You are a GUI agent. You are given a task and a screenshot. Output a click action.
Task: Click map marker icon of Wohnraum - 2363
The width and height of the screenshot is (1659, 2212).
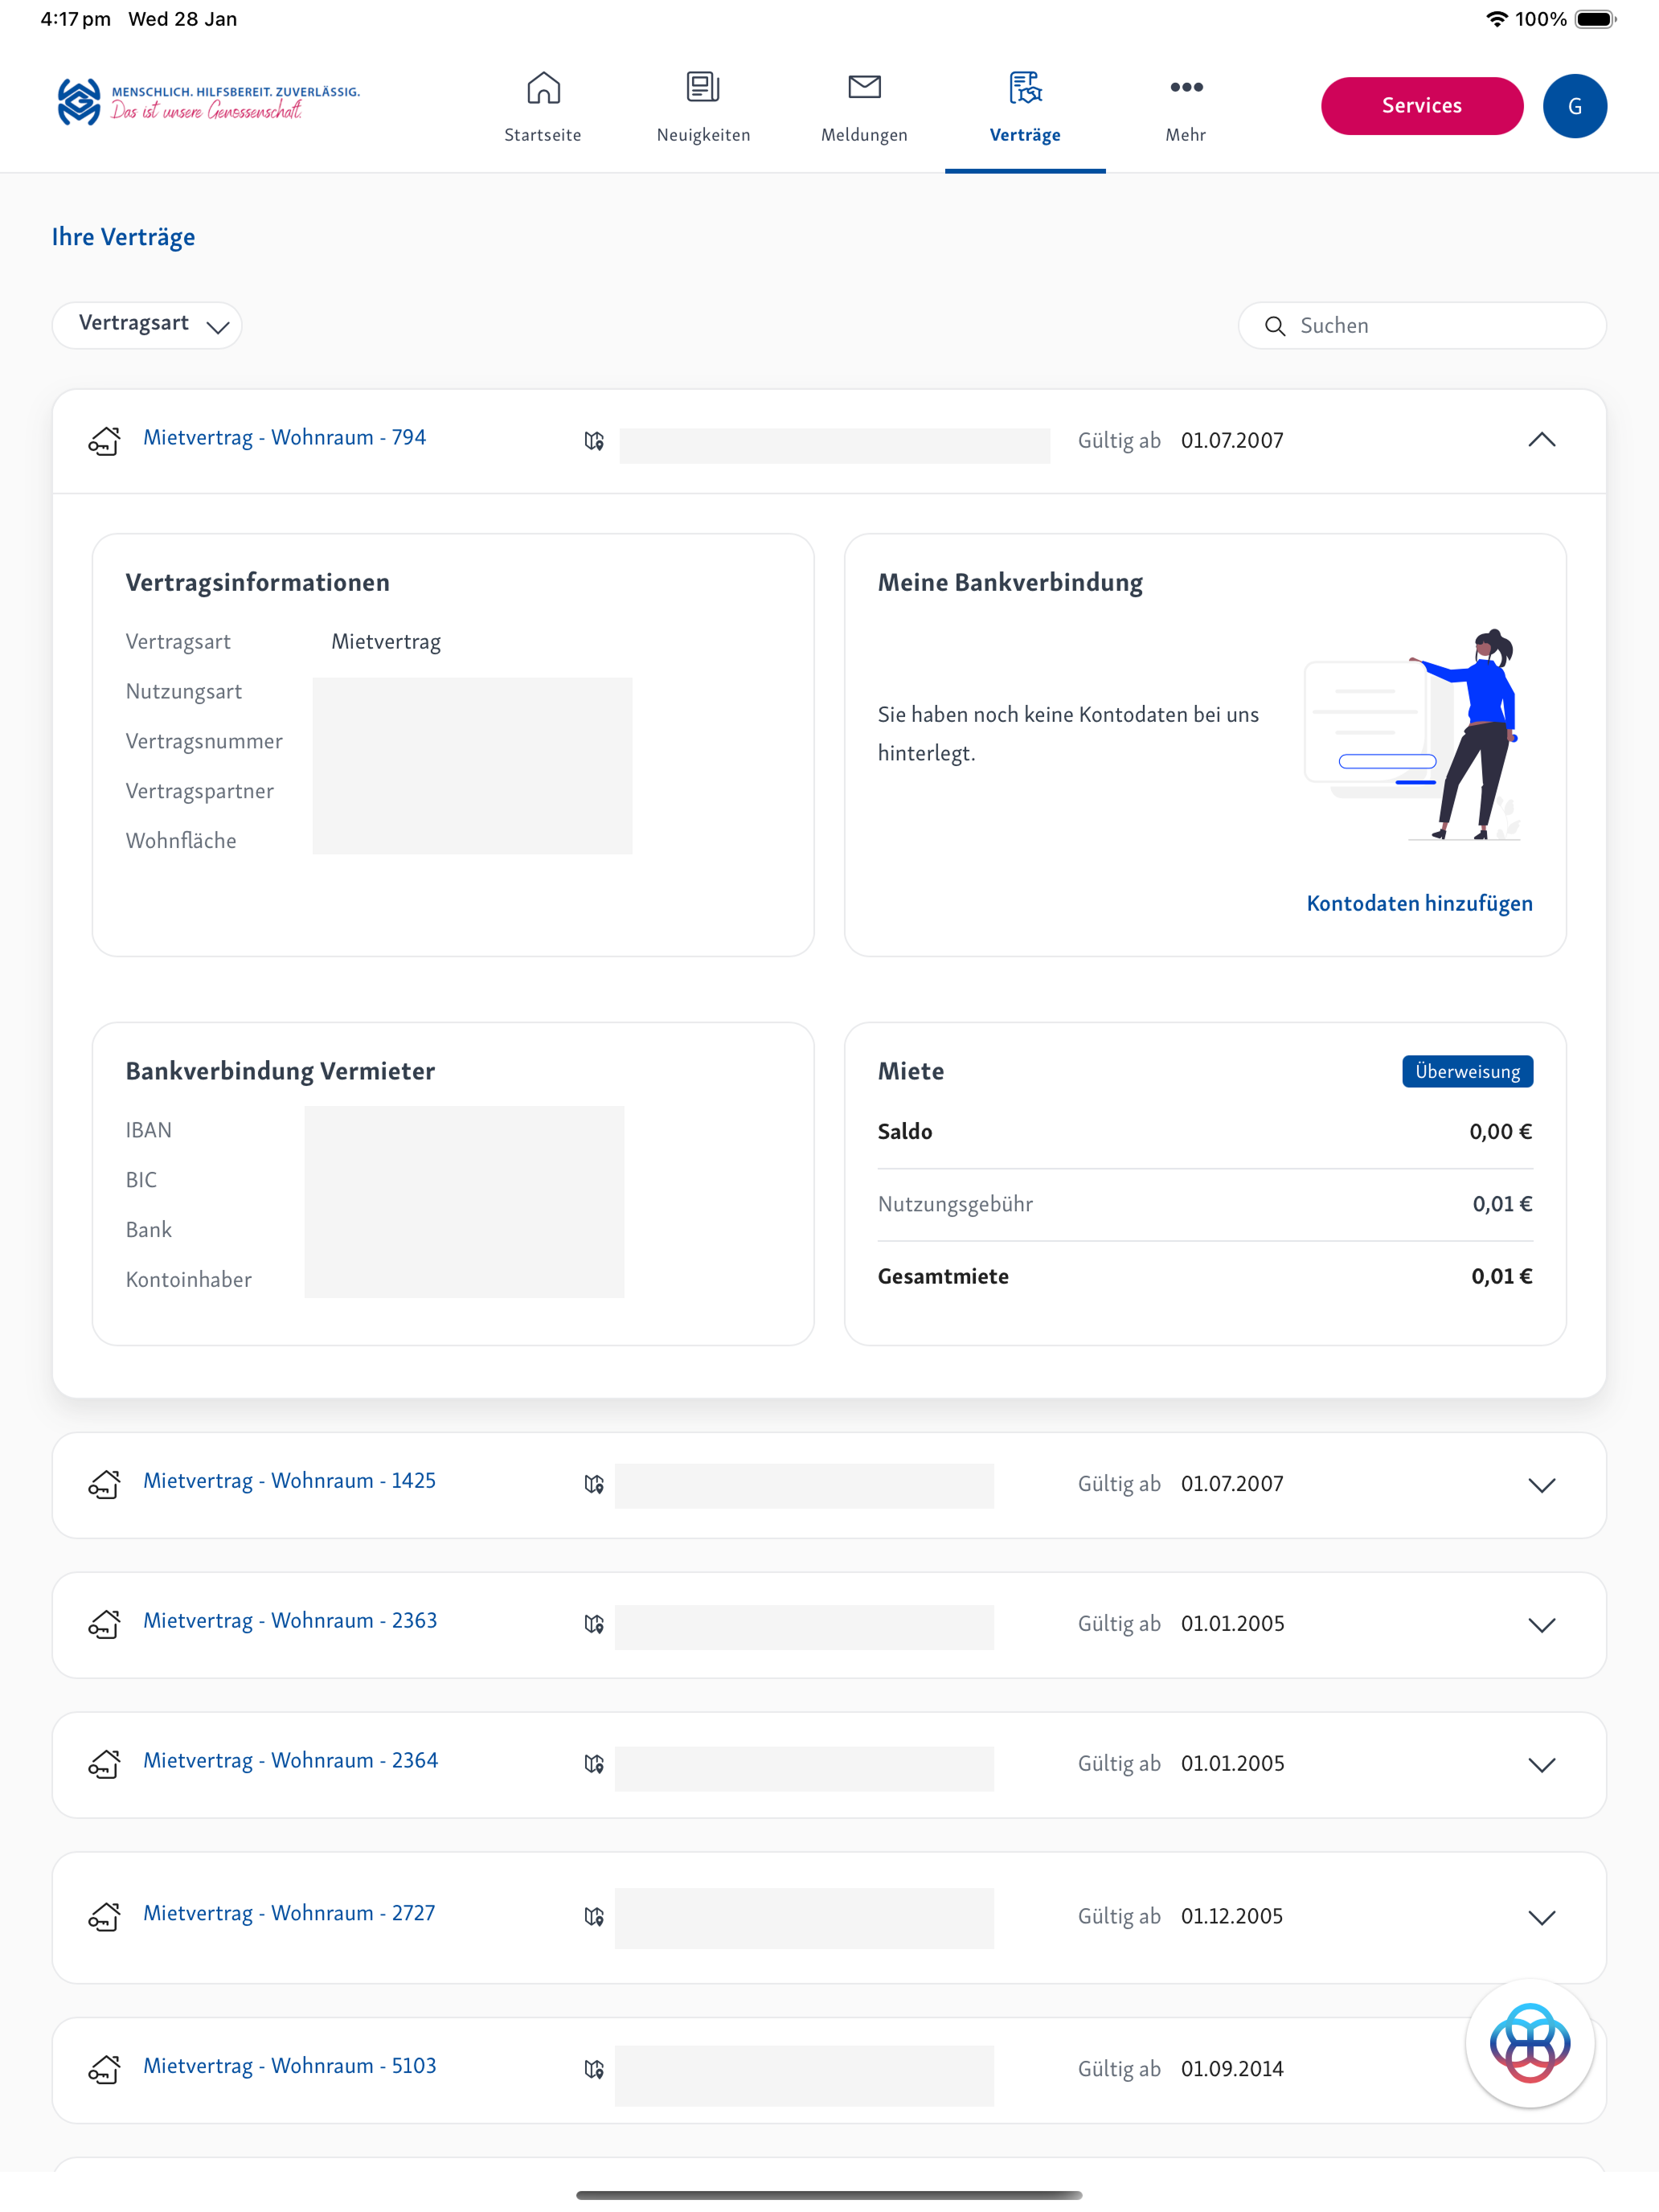[594, 1624]
